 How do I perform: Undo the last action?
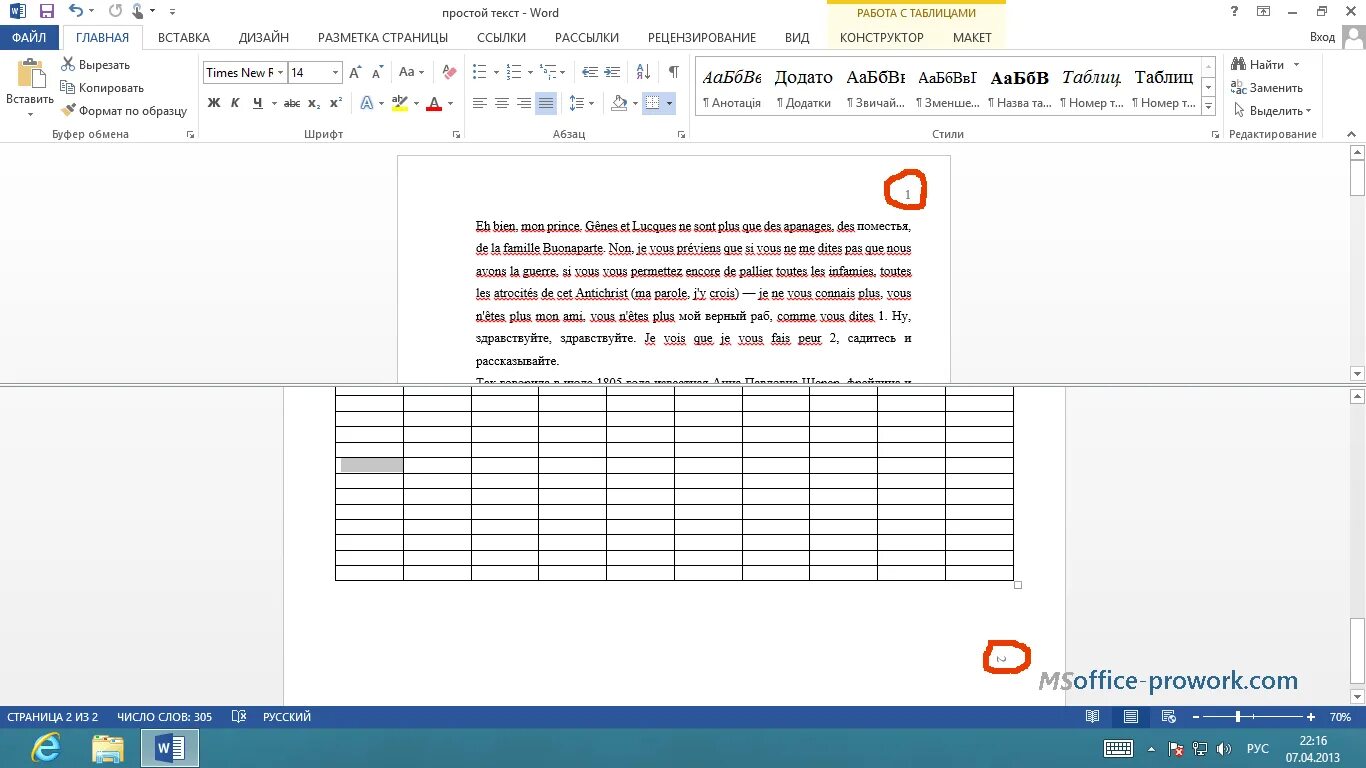point(76,12)
